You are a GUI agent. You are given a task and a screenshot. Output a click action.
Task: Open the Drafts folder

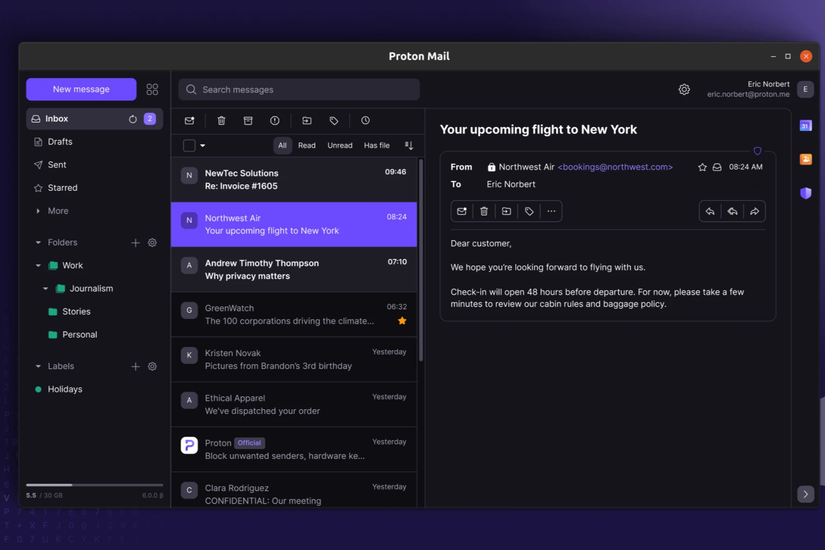pos(94,142)
